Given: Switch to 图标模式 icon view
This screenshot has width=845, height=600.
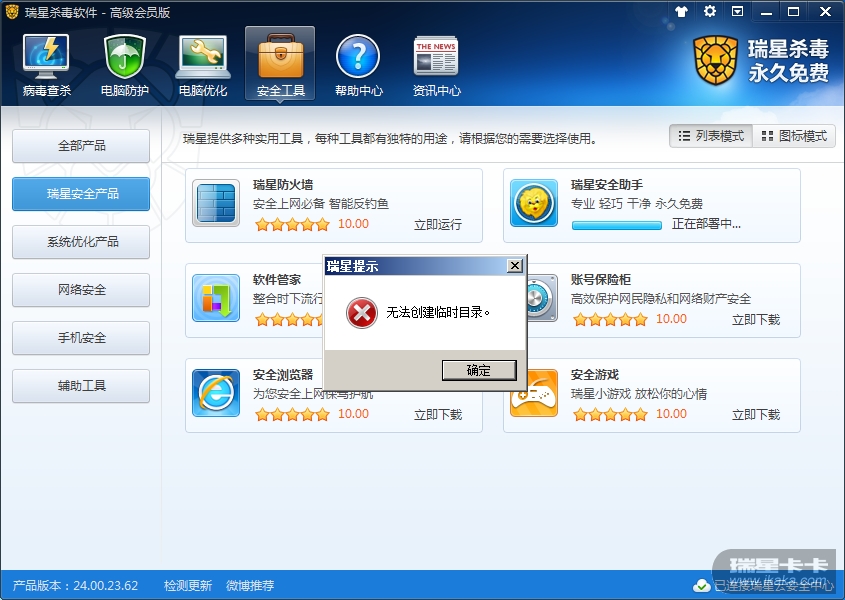Looking at the screenshot, I should tap(794, 136).
